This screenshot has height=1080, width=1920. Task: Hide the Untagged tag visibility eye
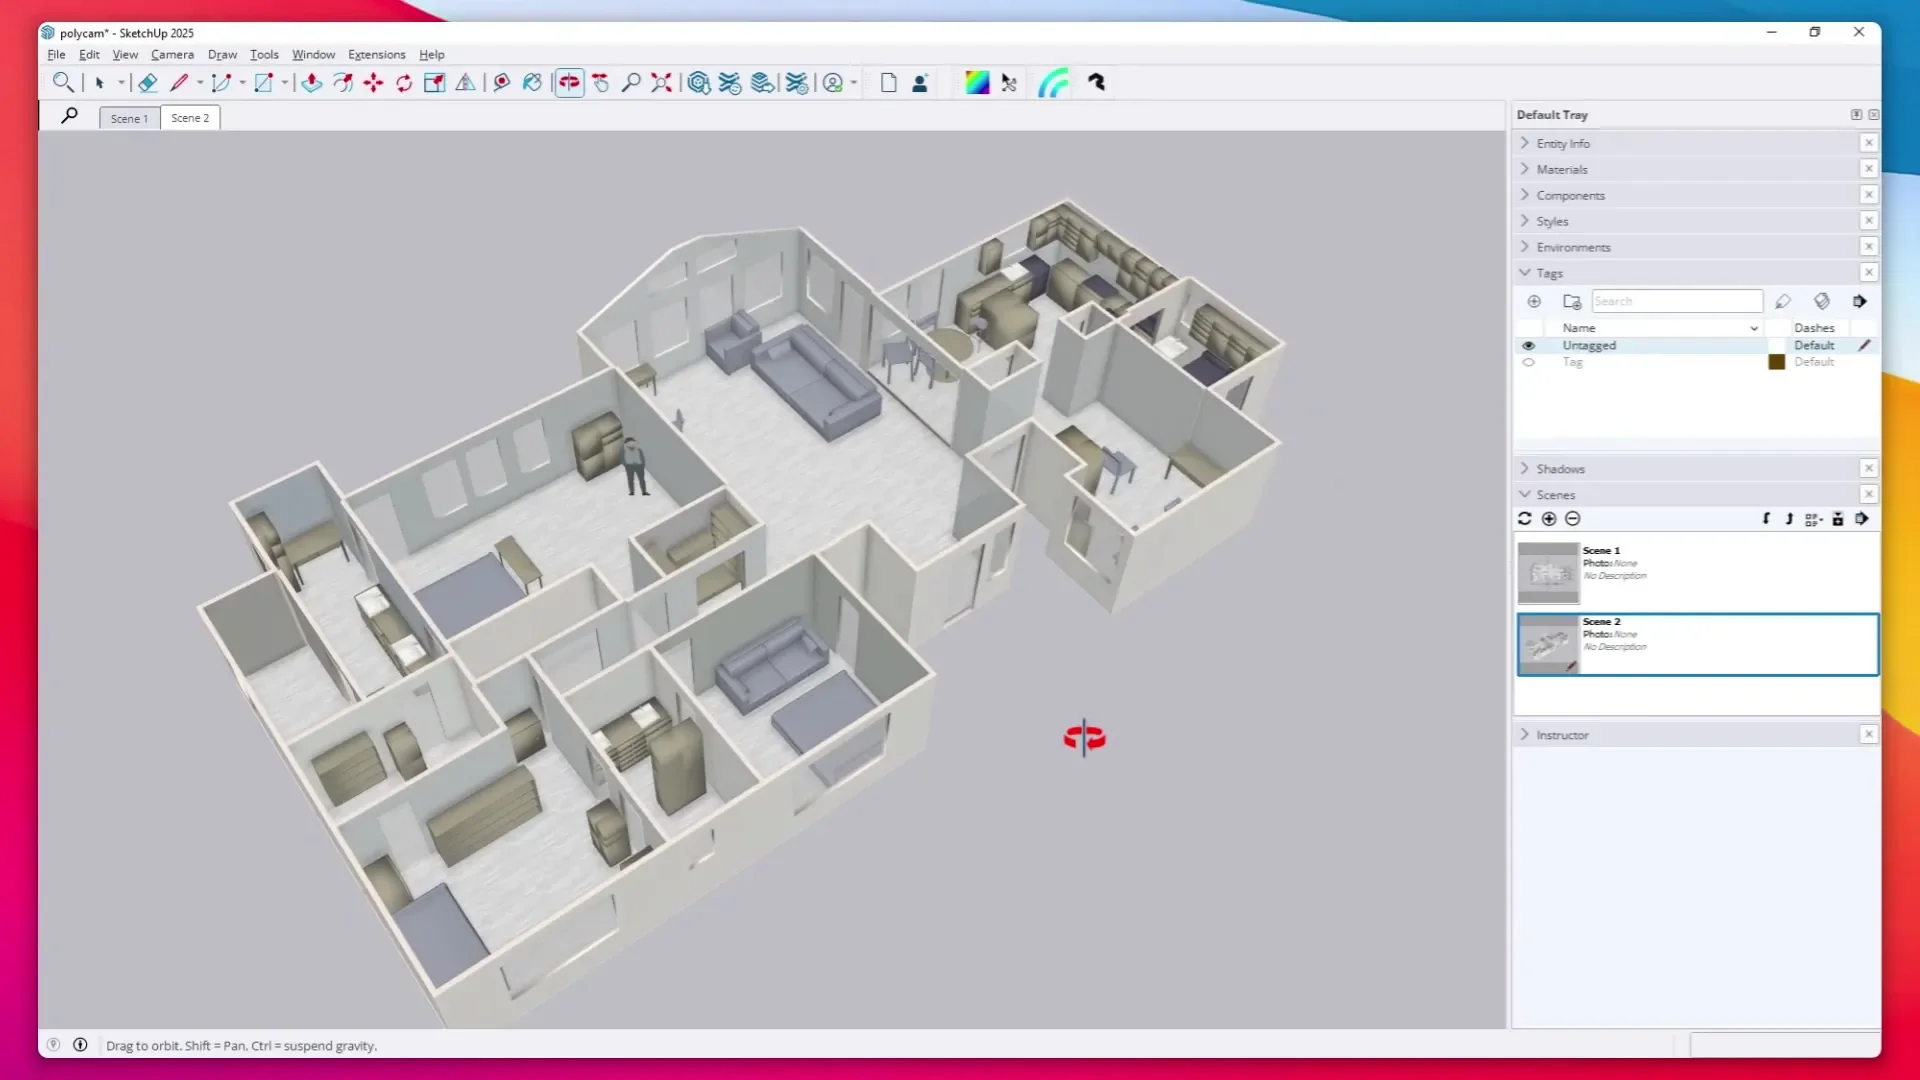click(1529, 345)
